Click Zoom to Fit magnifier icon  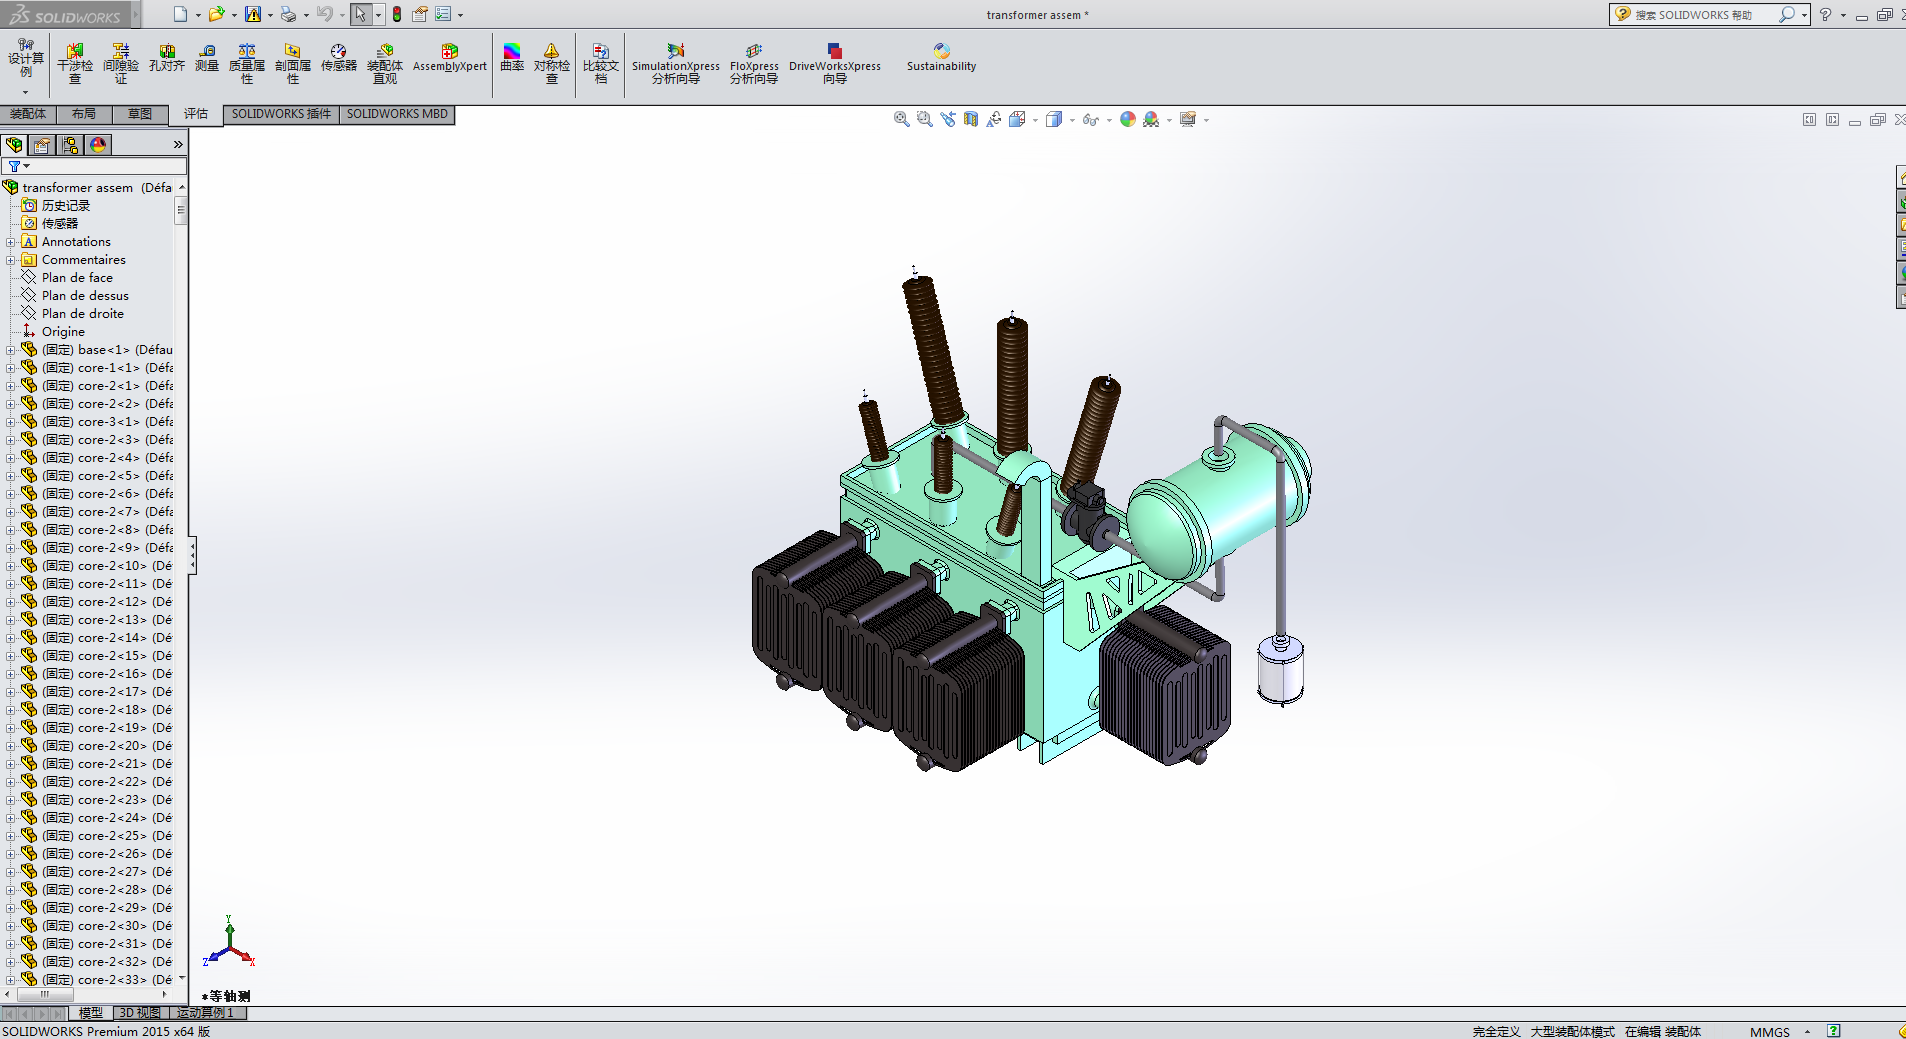[901, 119]
